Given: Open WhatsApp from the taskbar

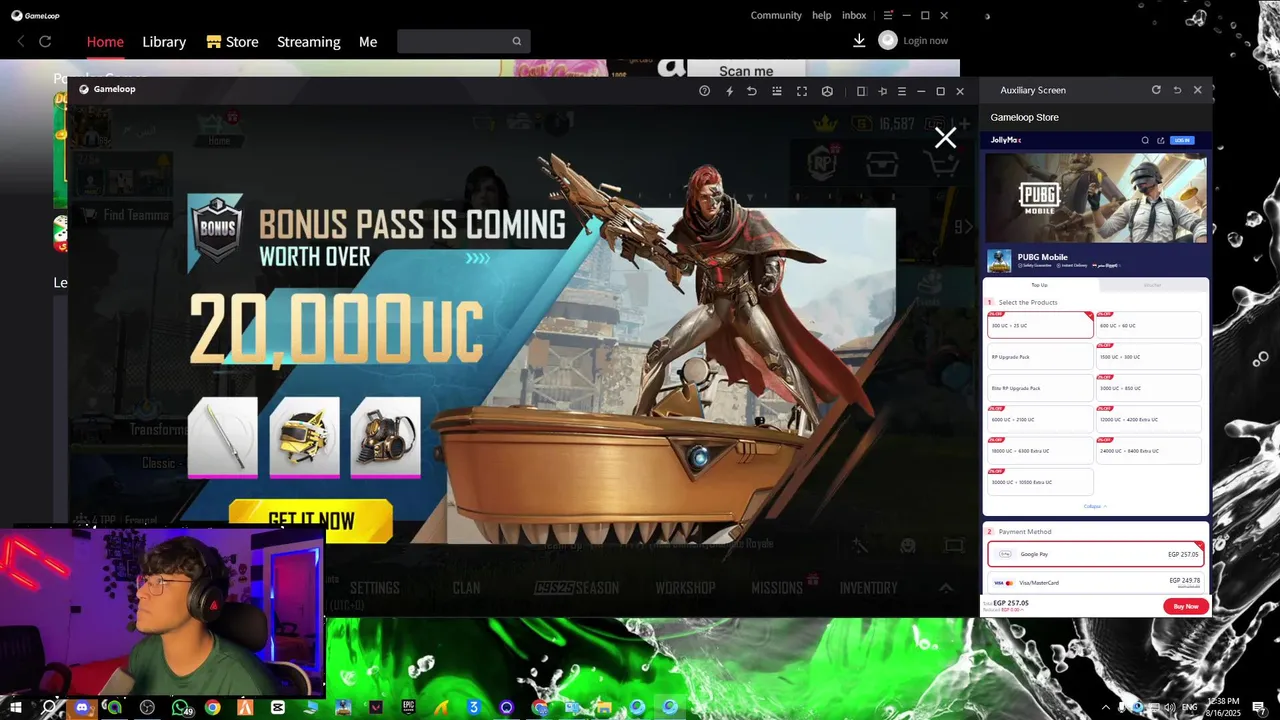Looking at the screenshot, I should [x=180, y=707].
